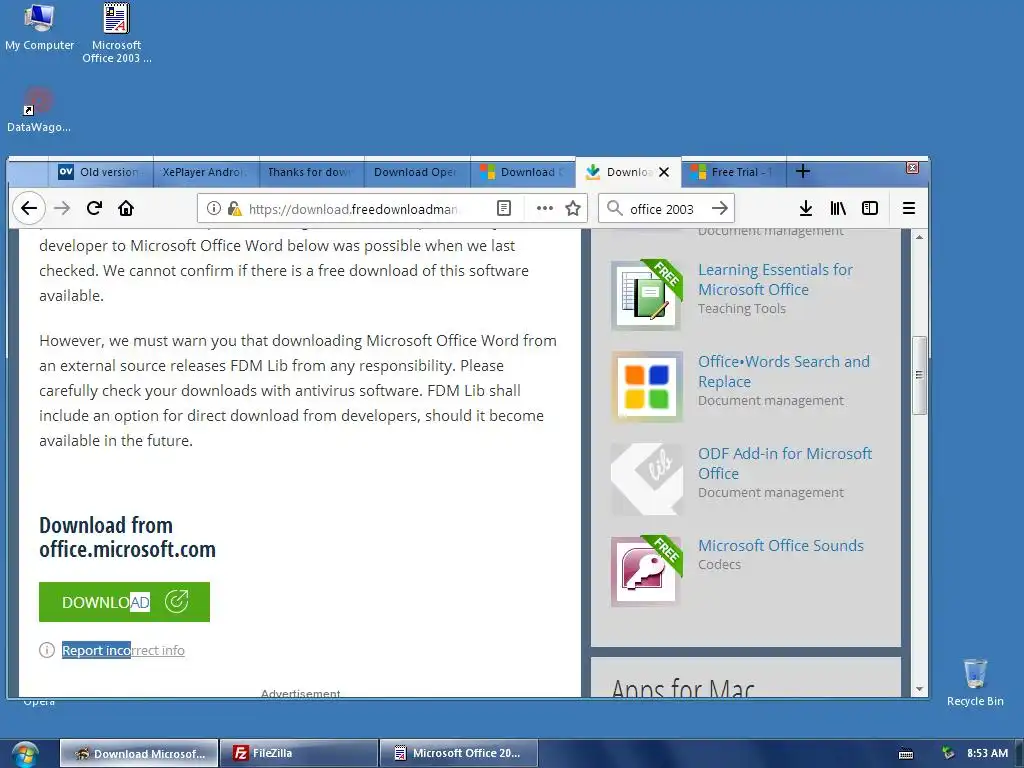Click the search magnifier icon
Viewport: 1024px width, 768px height.
click(x=615, y=208)
